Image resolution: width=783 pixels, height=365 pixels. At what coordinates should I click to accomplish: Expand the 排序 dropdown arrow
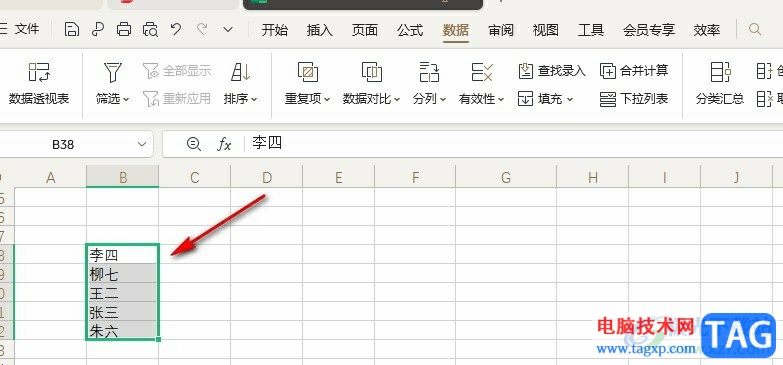point(254,99)
